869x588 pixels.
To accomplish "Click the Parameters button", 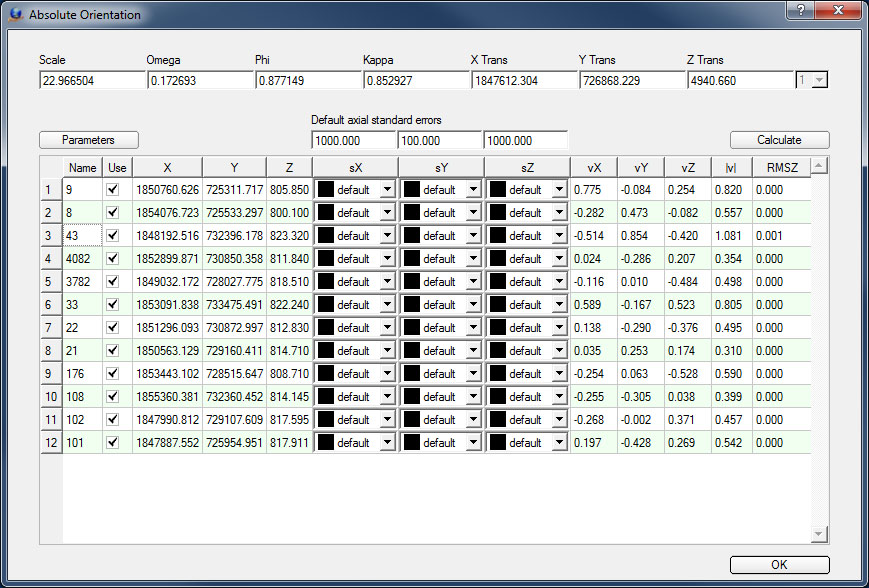I will pyautogui.click(x=89, y=140).
